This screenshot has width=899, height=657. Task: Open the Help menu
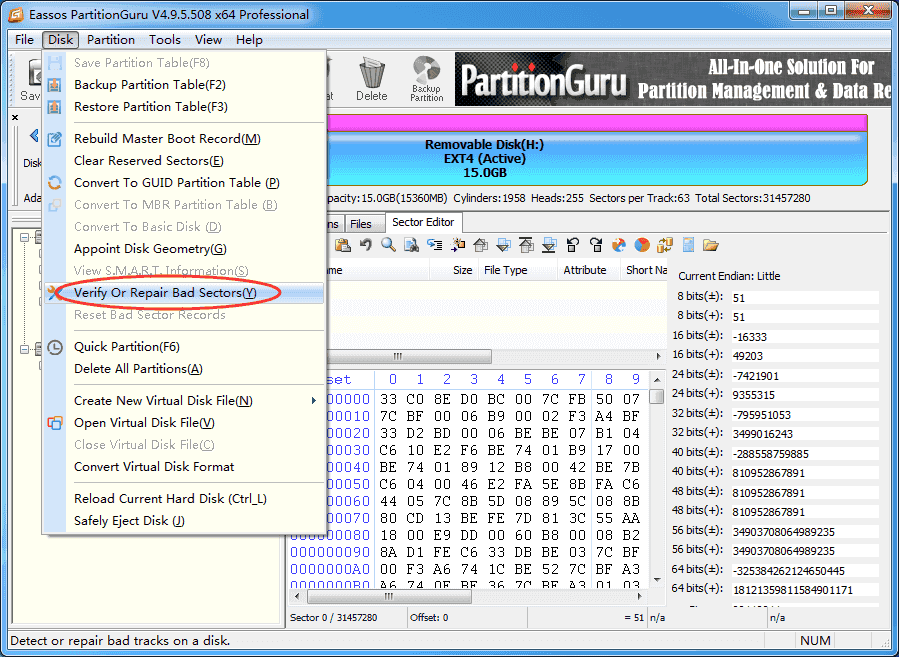tap(249, 40)
